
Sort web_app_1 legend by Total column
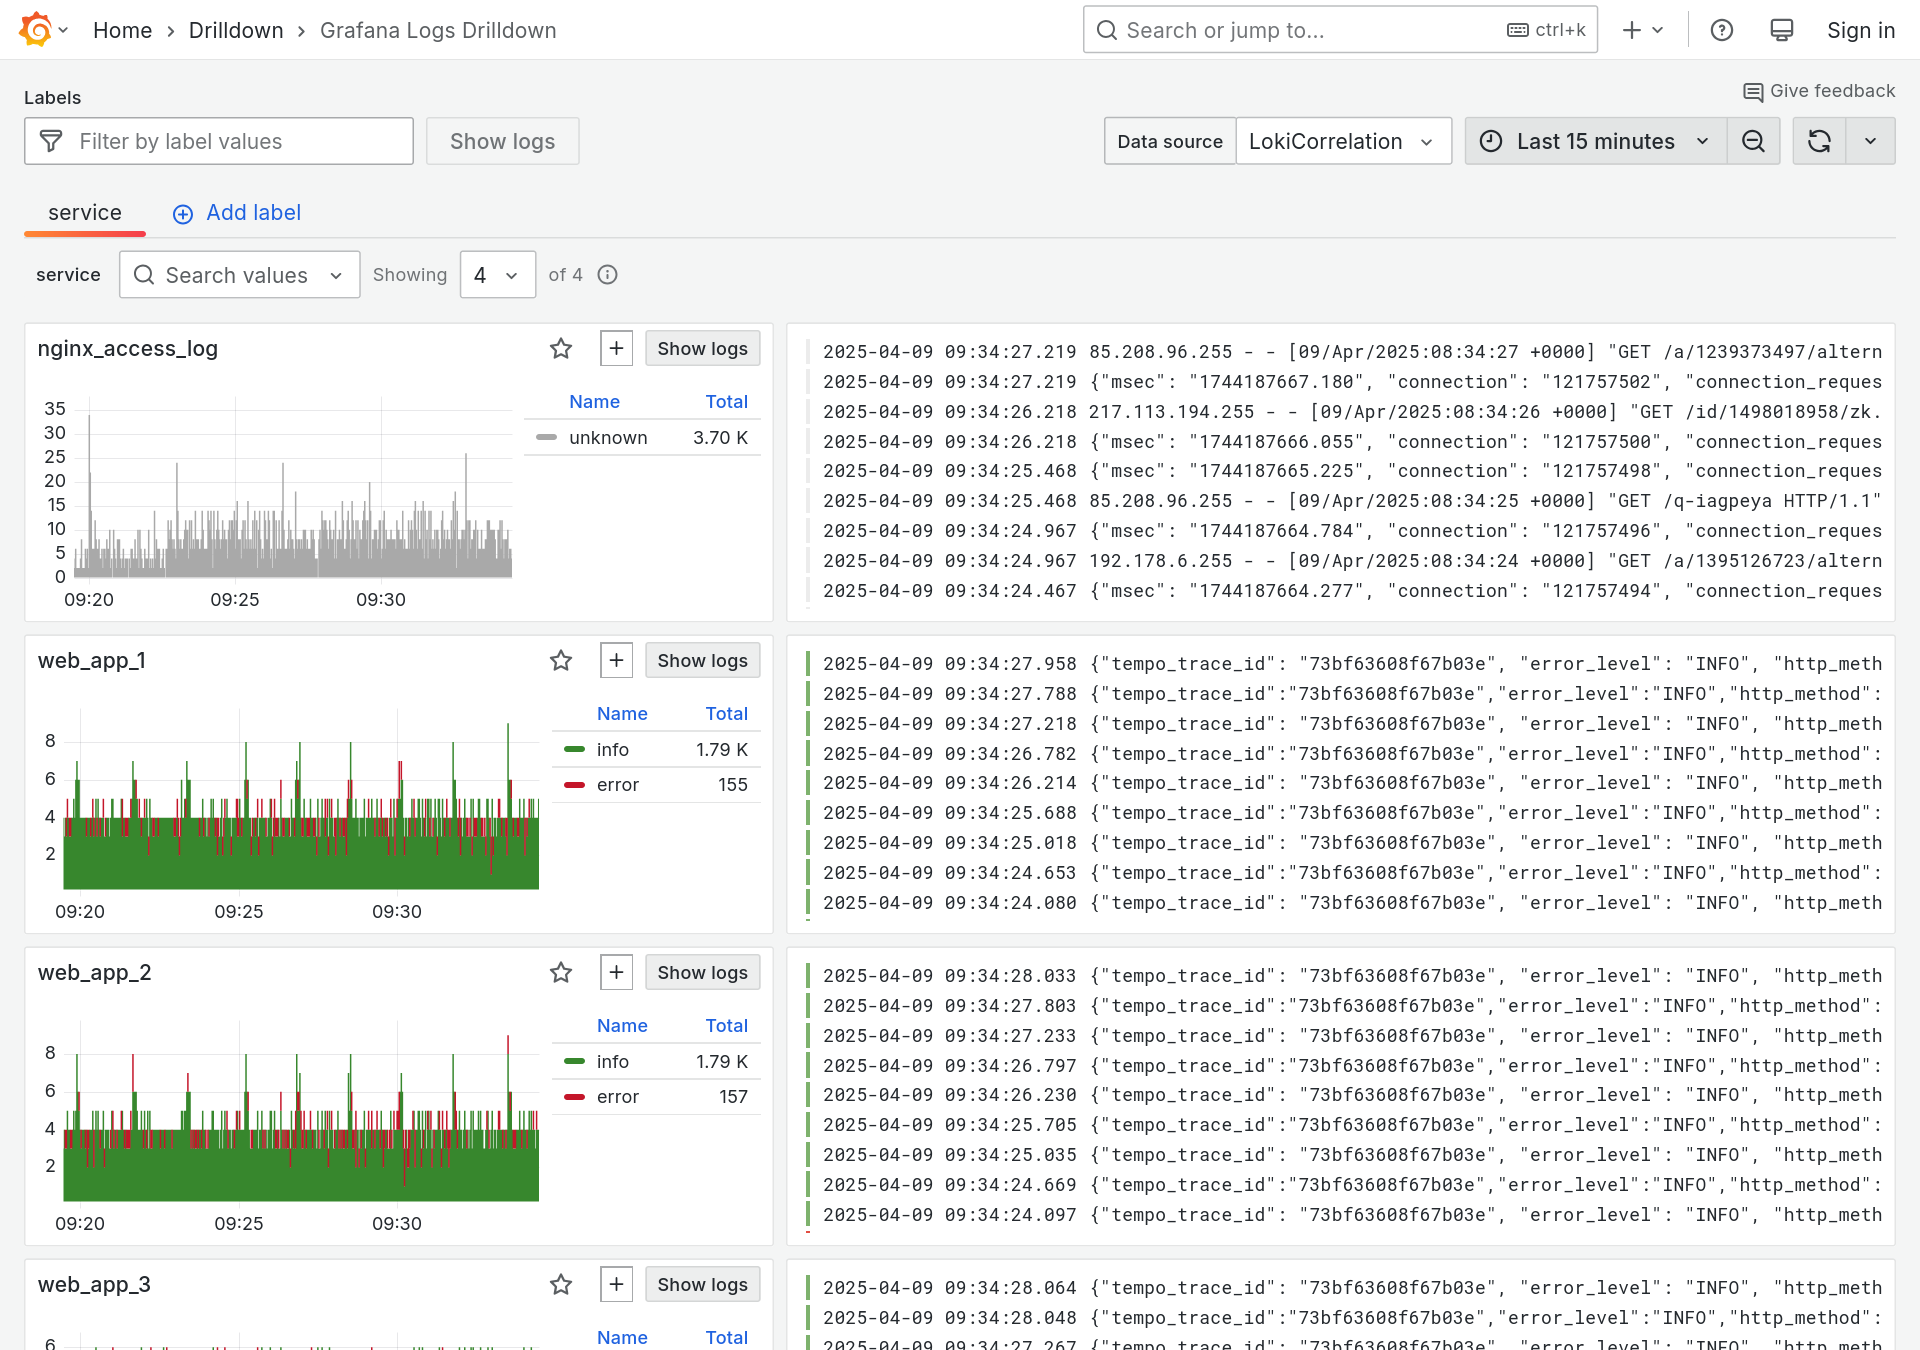pos(726,713)
